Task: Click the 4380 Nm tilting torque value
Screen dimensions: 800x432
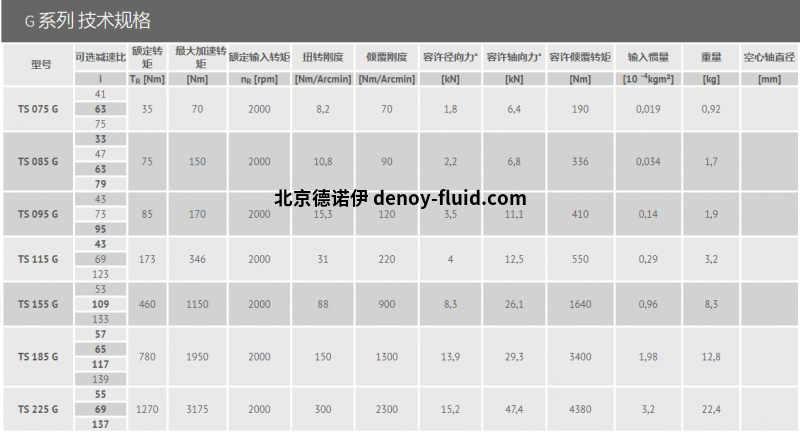Action: pos(579,409)
